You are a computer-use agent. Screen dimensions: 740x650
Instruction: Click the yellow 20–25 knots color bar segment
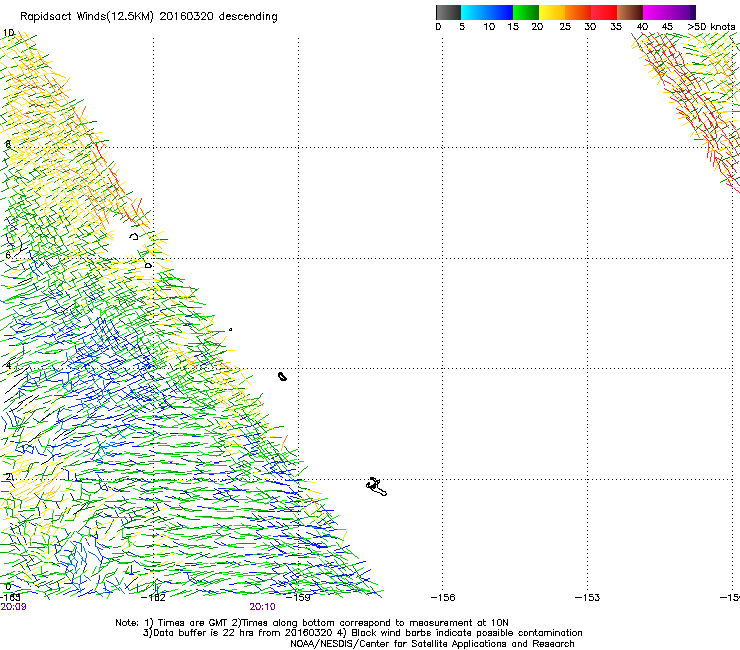click(552, 12)
